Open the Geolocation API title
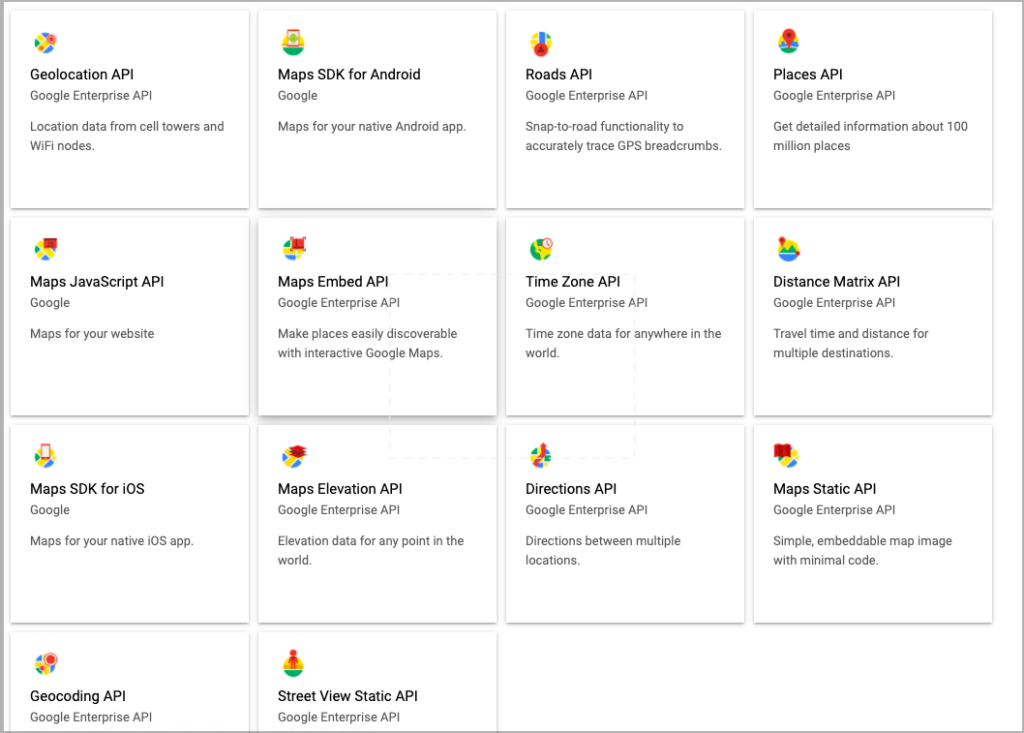1024x733 pixels. coord(82,74)
